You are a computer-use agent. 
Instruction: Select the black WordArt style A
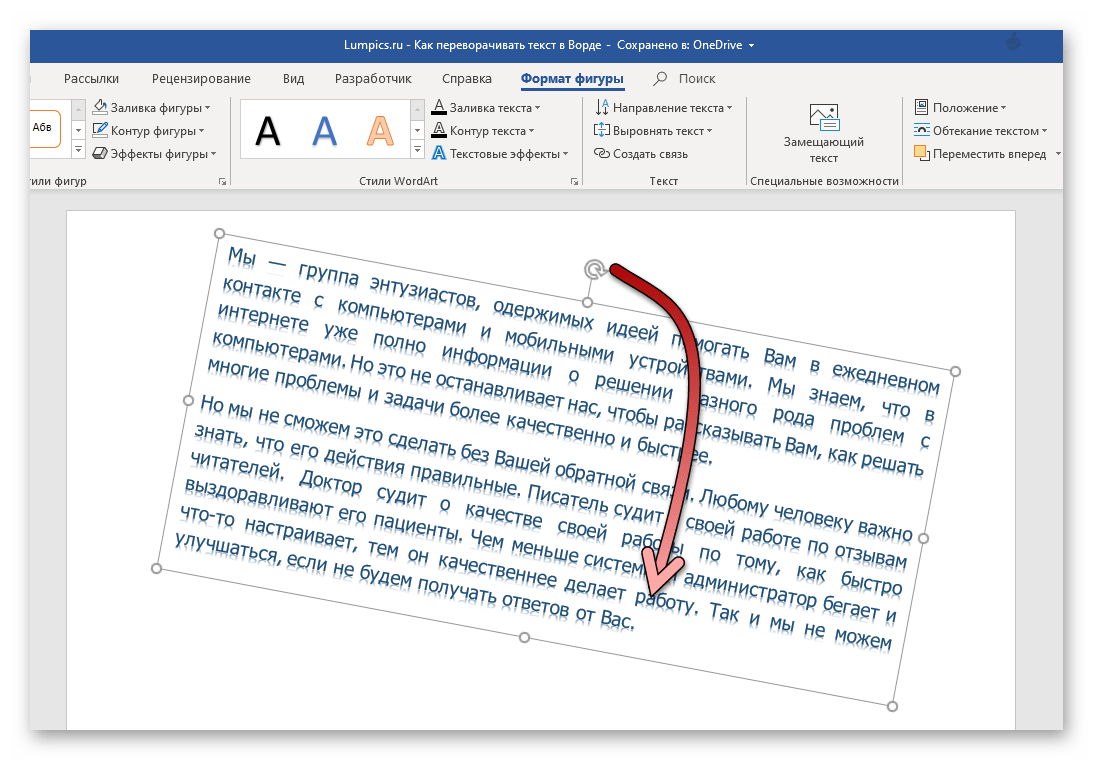268,130
